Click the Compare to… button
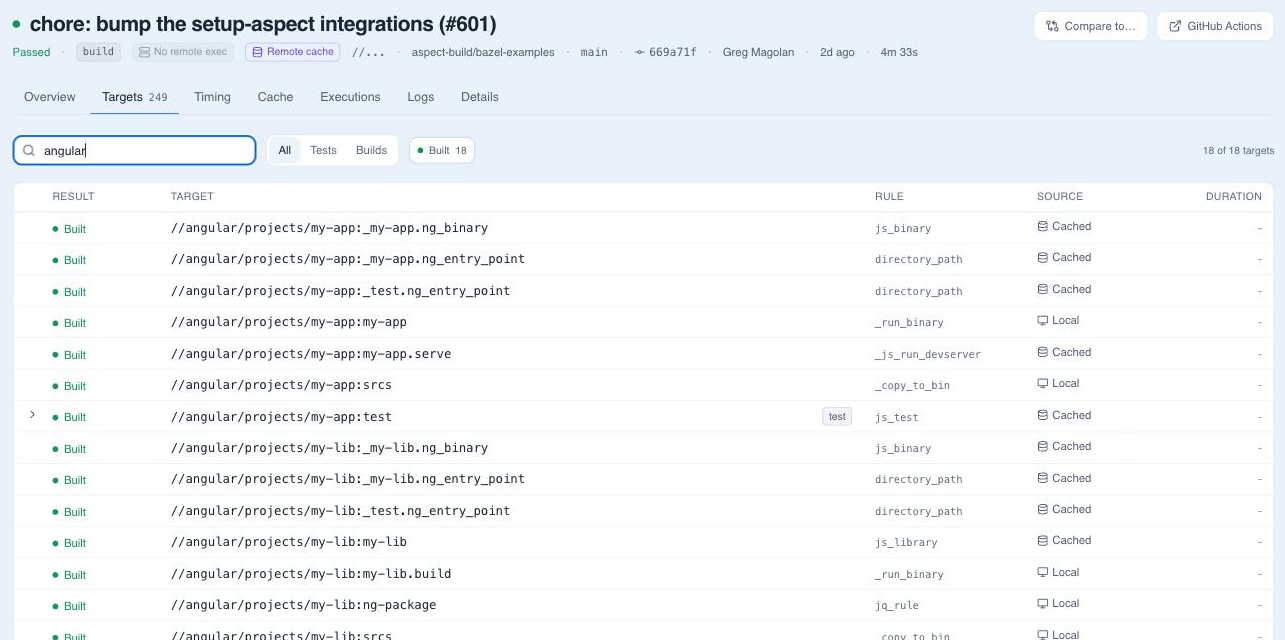 point(1091,26)
